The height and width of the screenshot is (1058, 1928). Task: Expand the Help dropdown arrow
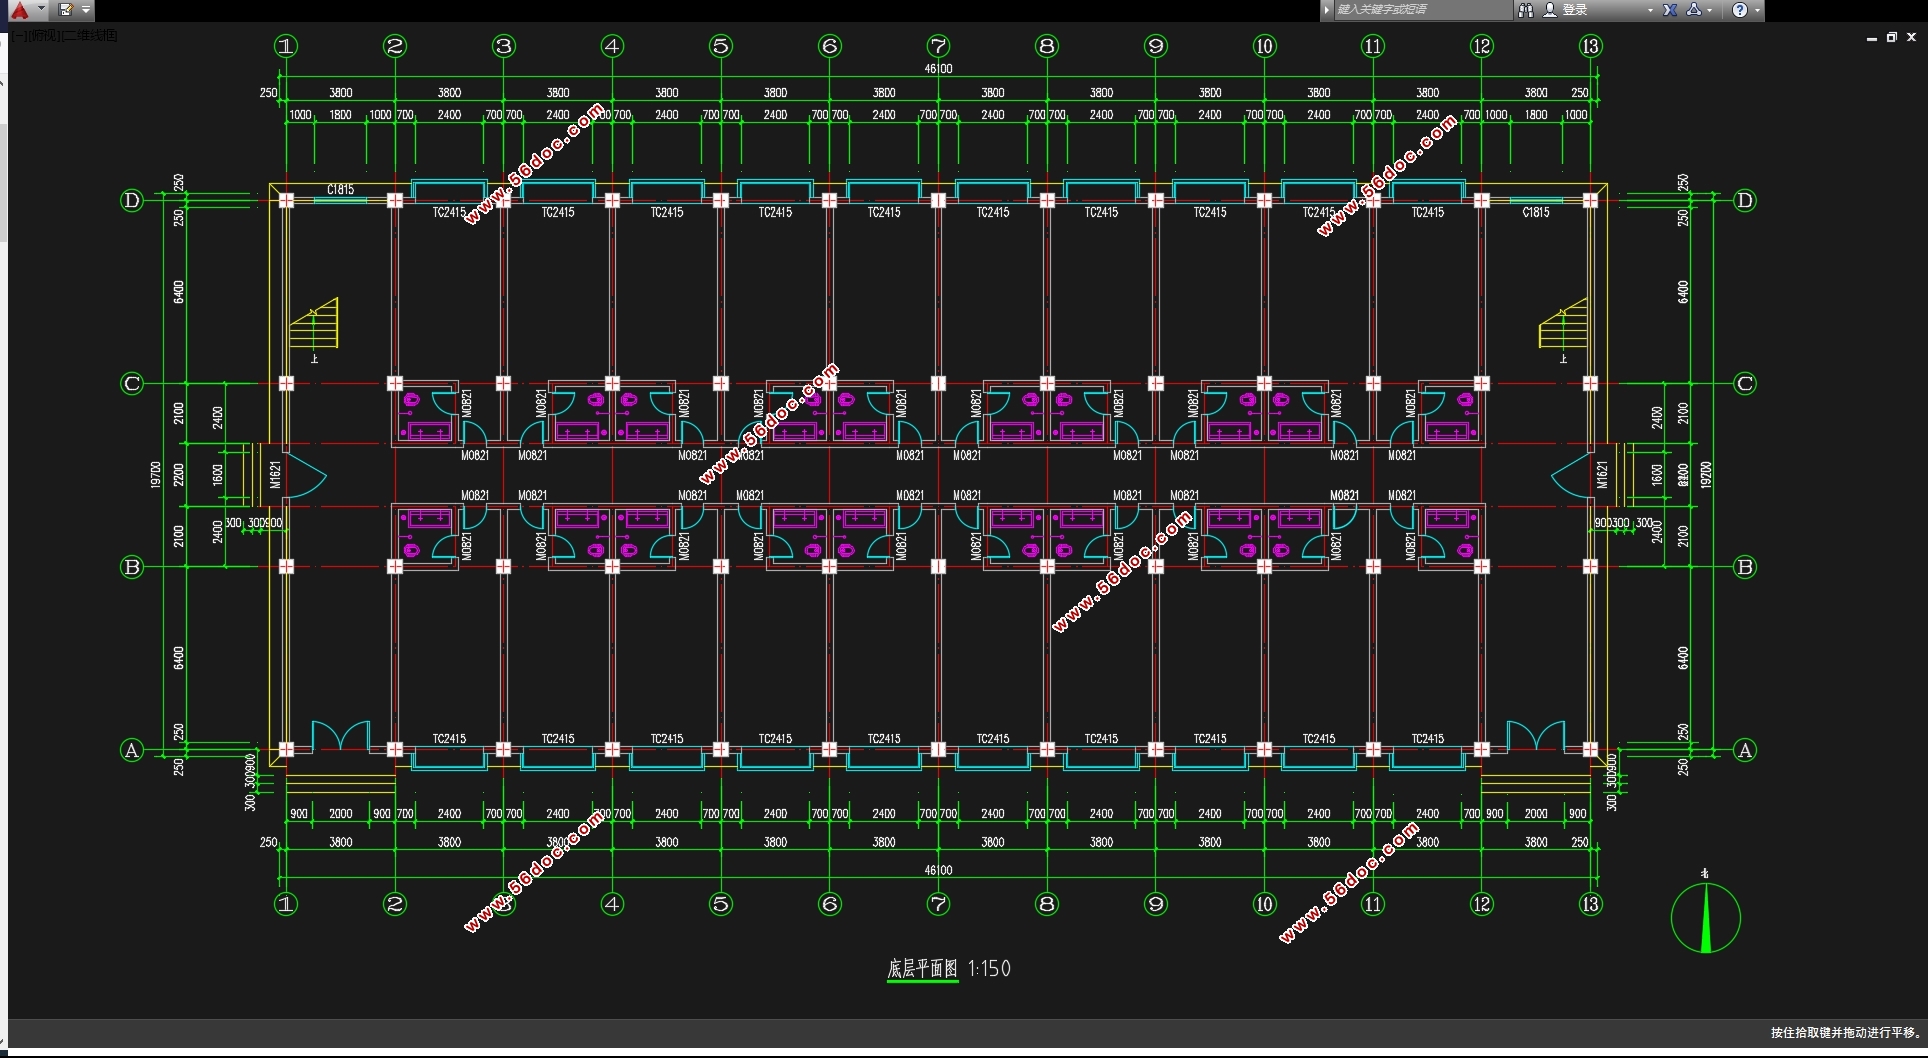tap(1757, 10)
